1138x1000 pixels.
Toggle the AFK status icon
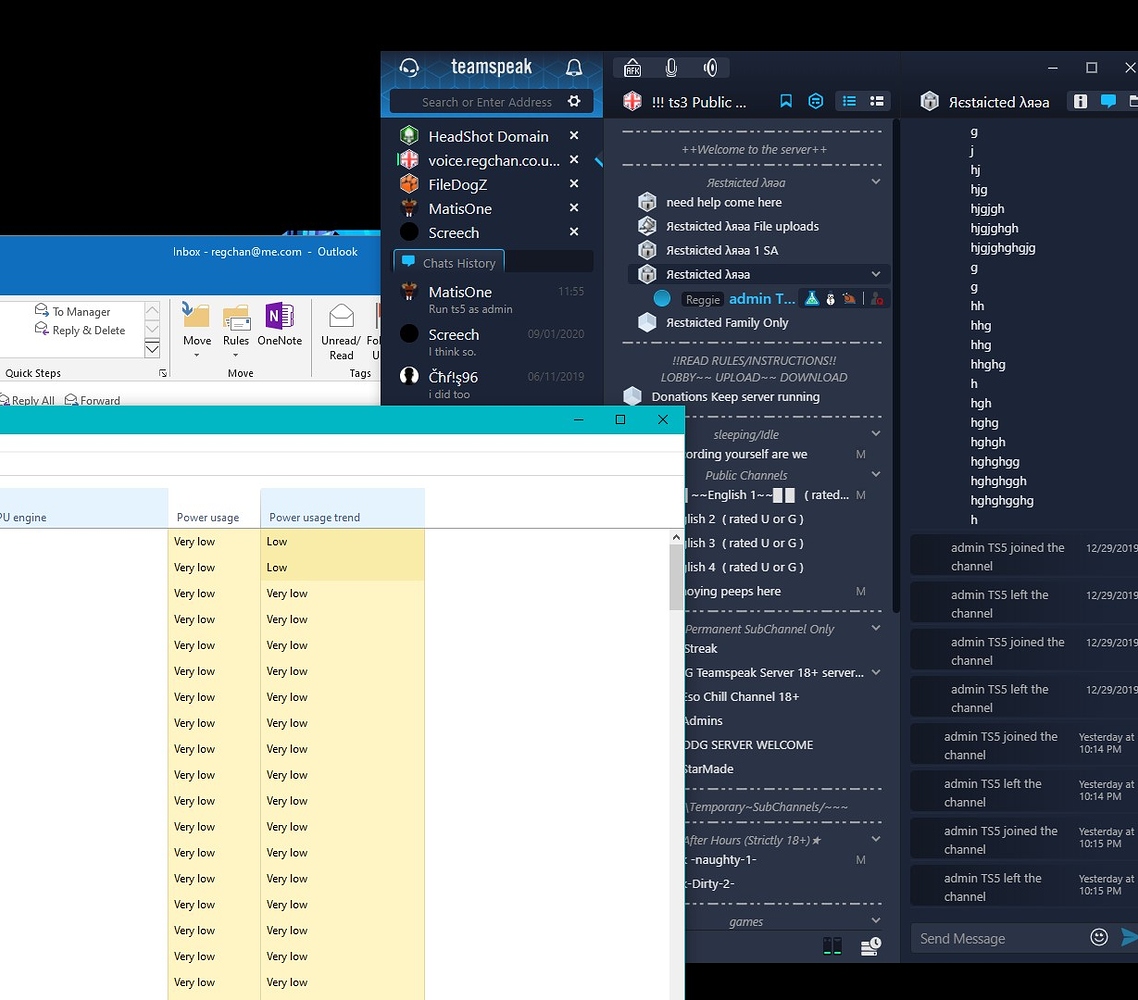[633, 67]
